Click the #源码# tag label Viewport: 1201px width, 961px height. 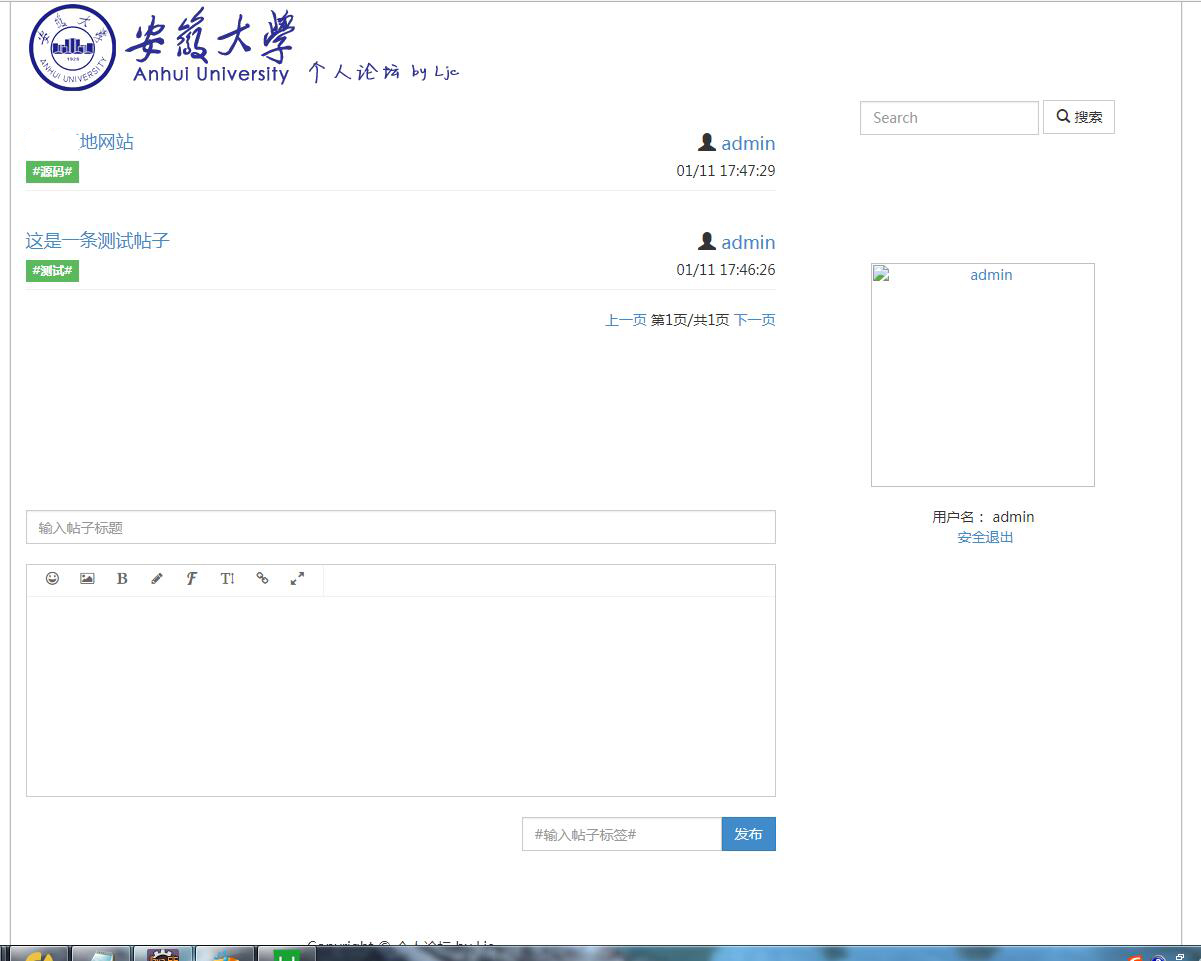pyautogui.click(x=52, y=172)
